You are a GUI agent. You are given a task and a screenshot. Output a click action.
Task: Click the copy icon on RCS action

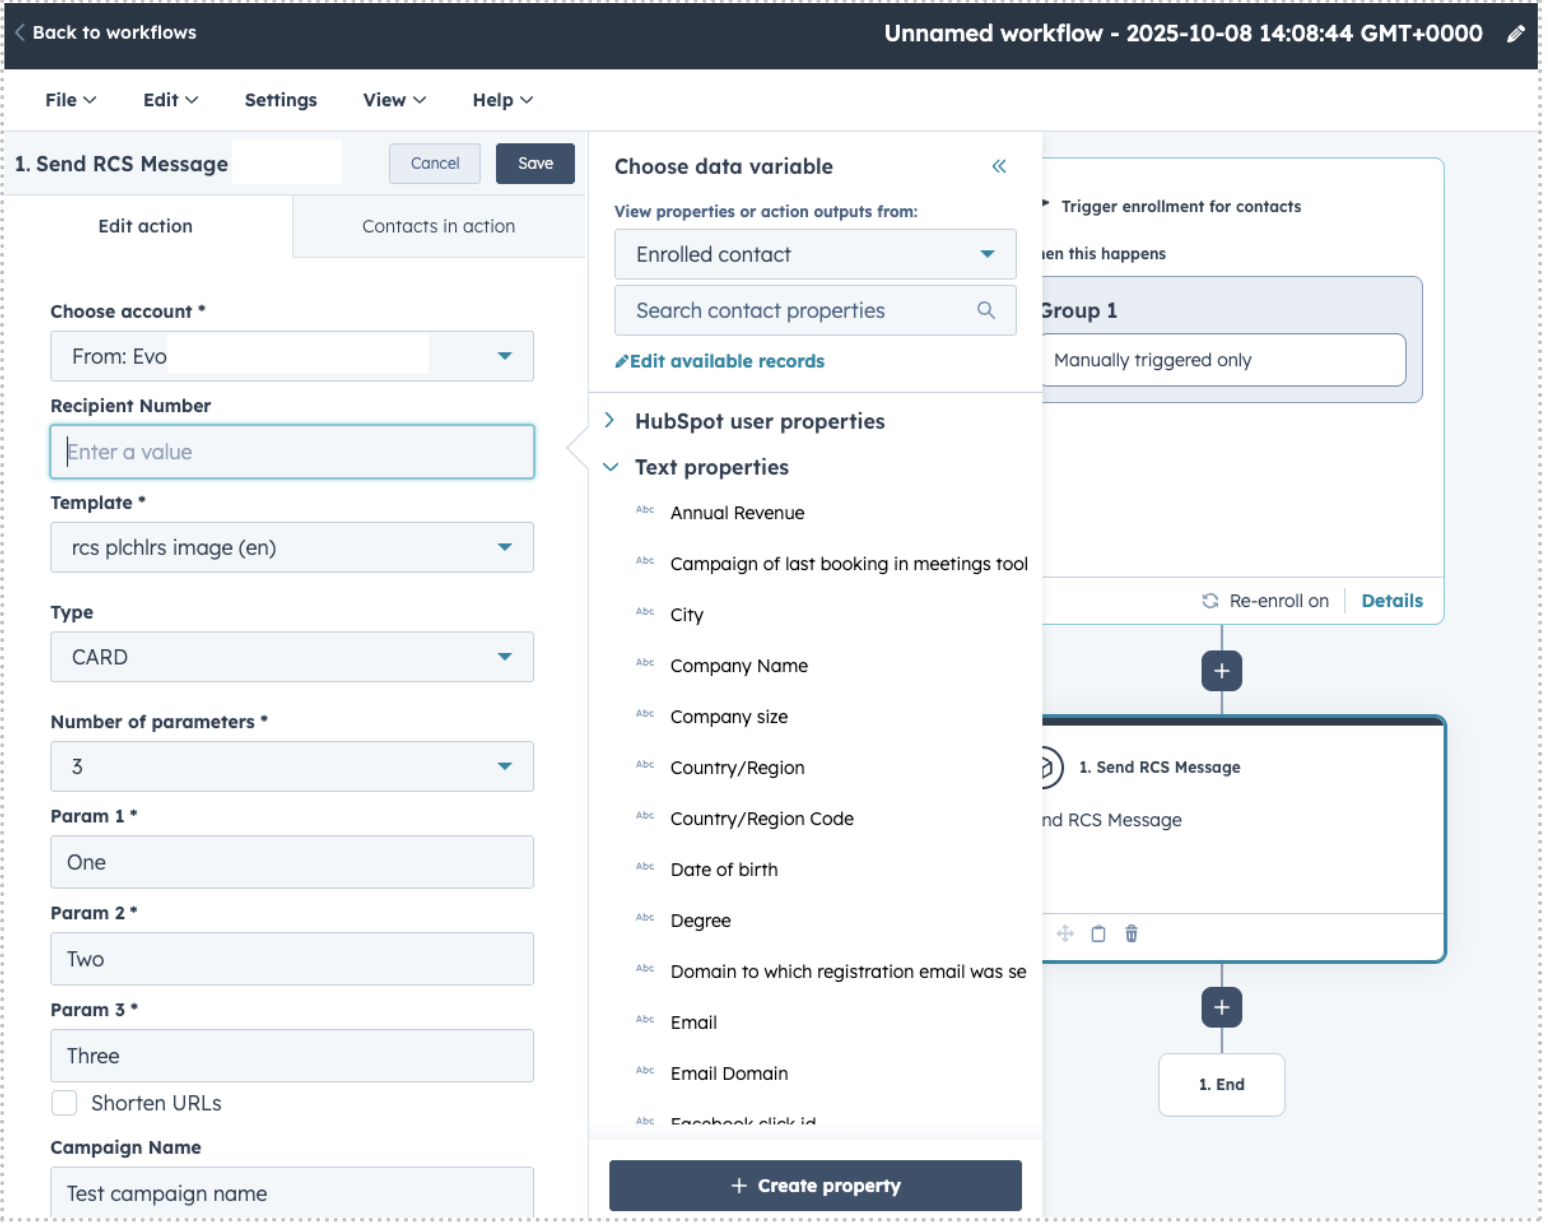1098,933
